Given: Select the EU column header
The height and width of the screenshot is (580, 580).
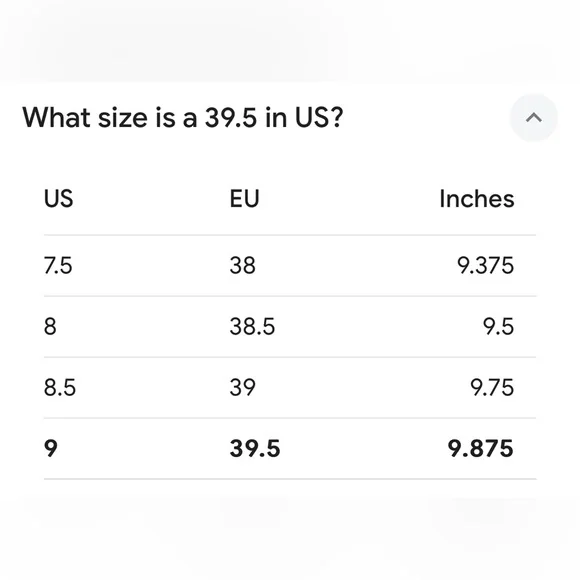Looking at the screenshot, I should point(245,199).
